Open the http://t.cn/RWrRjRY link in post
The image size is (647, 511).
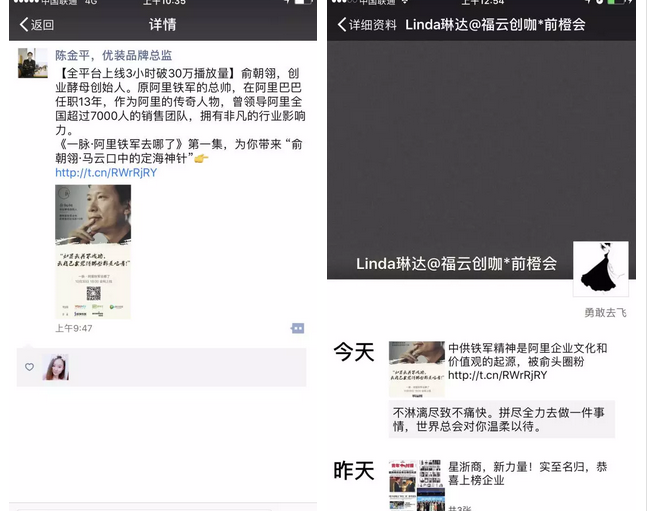106,173
